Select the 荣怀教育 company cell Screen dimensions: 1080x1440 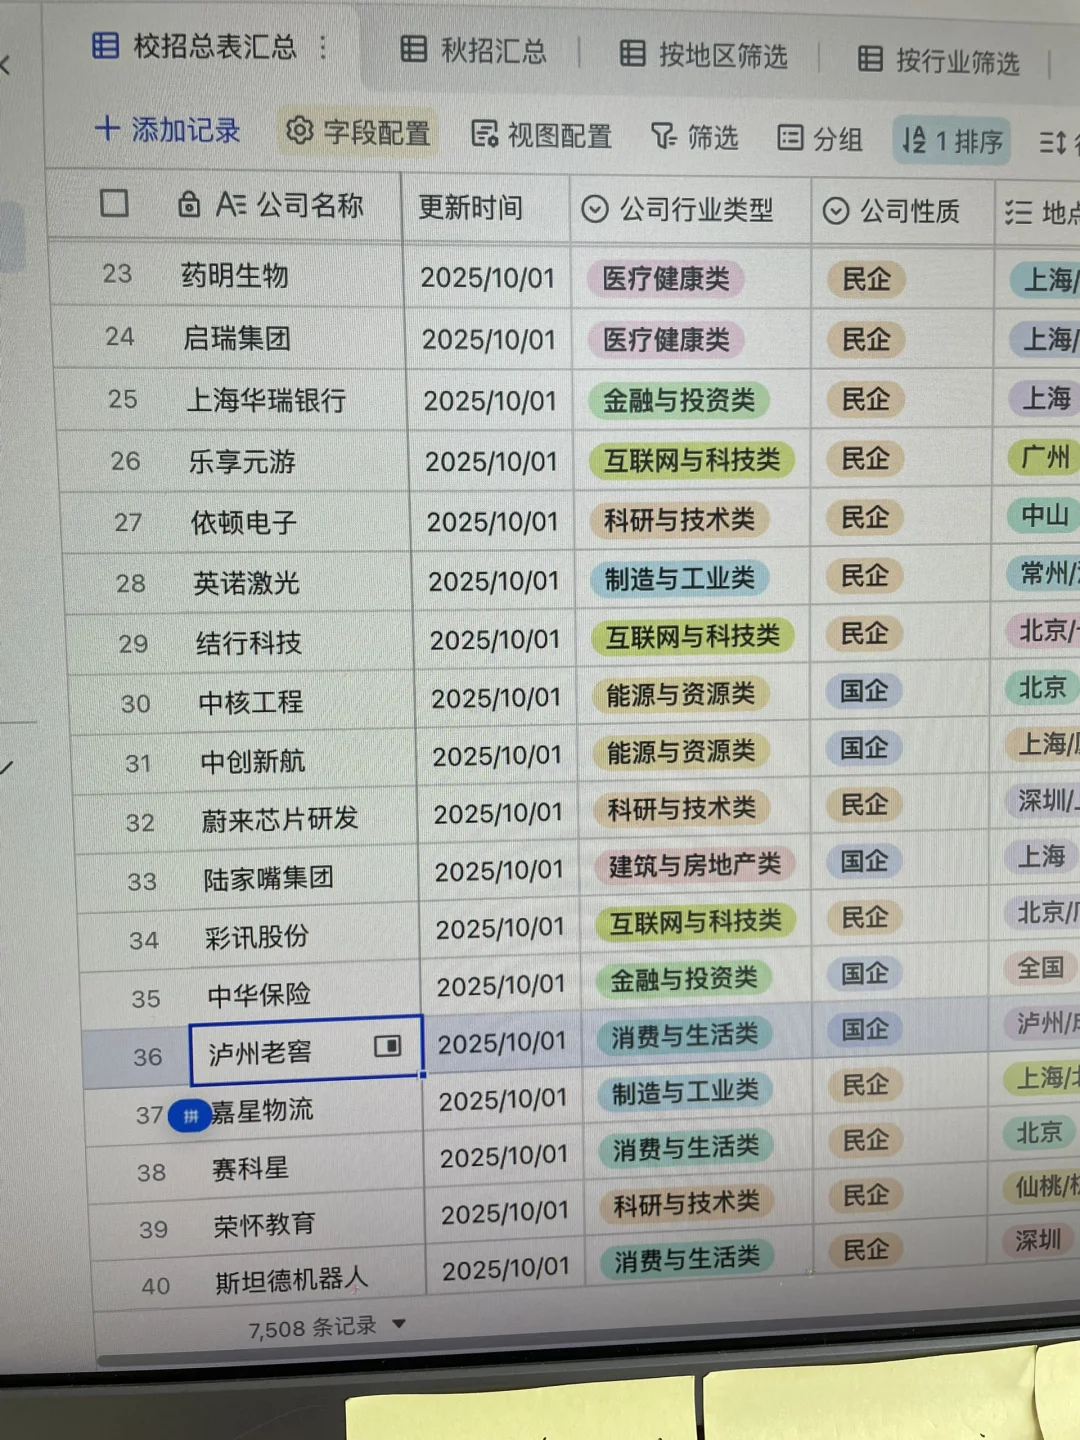coord(264,1225)
